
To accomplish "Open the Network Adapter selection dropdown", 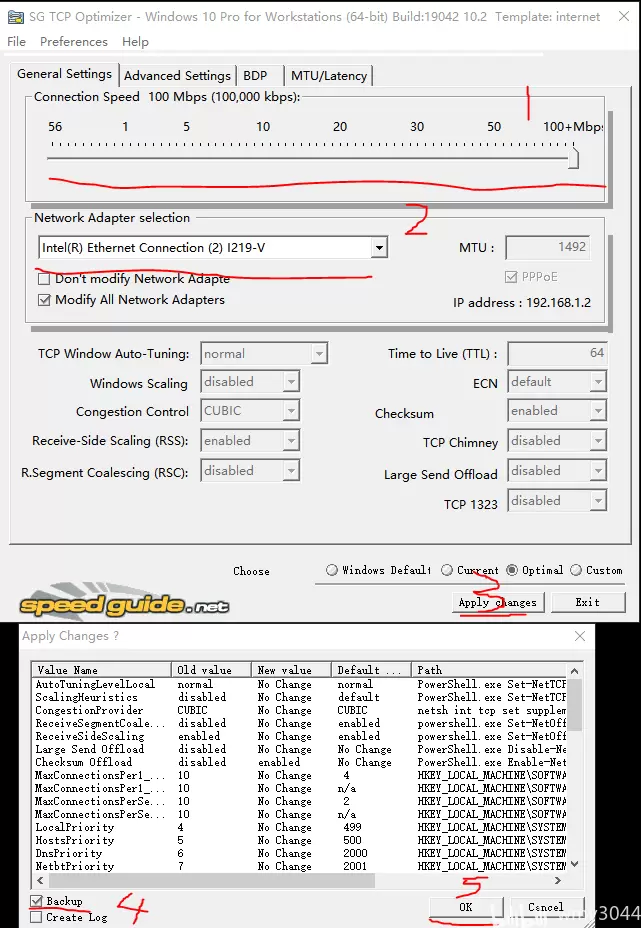I will 379,247.
